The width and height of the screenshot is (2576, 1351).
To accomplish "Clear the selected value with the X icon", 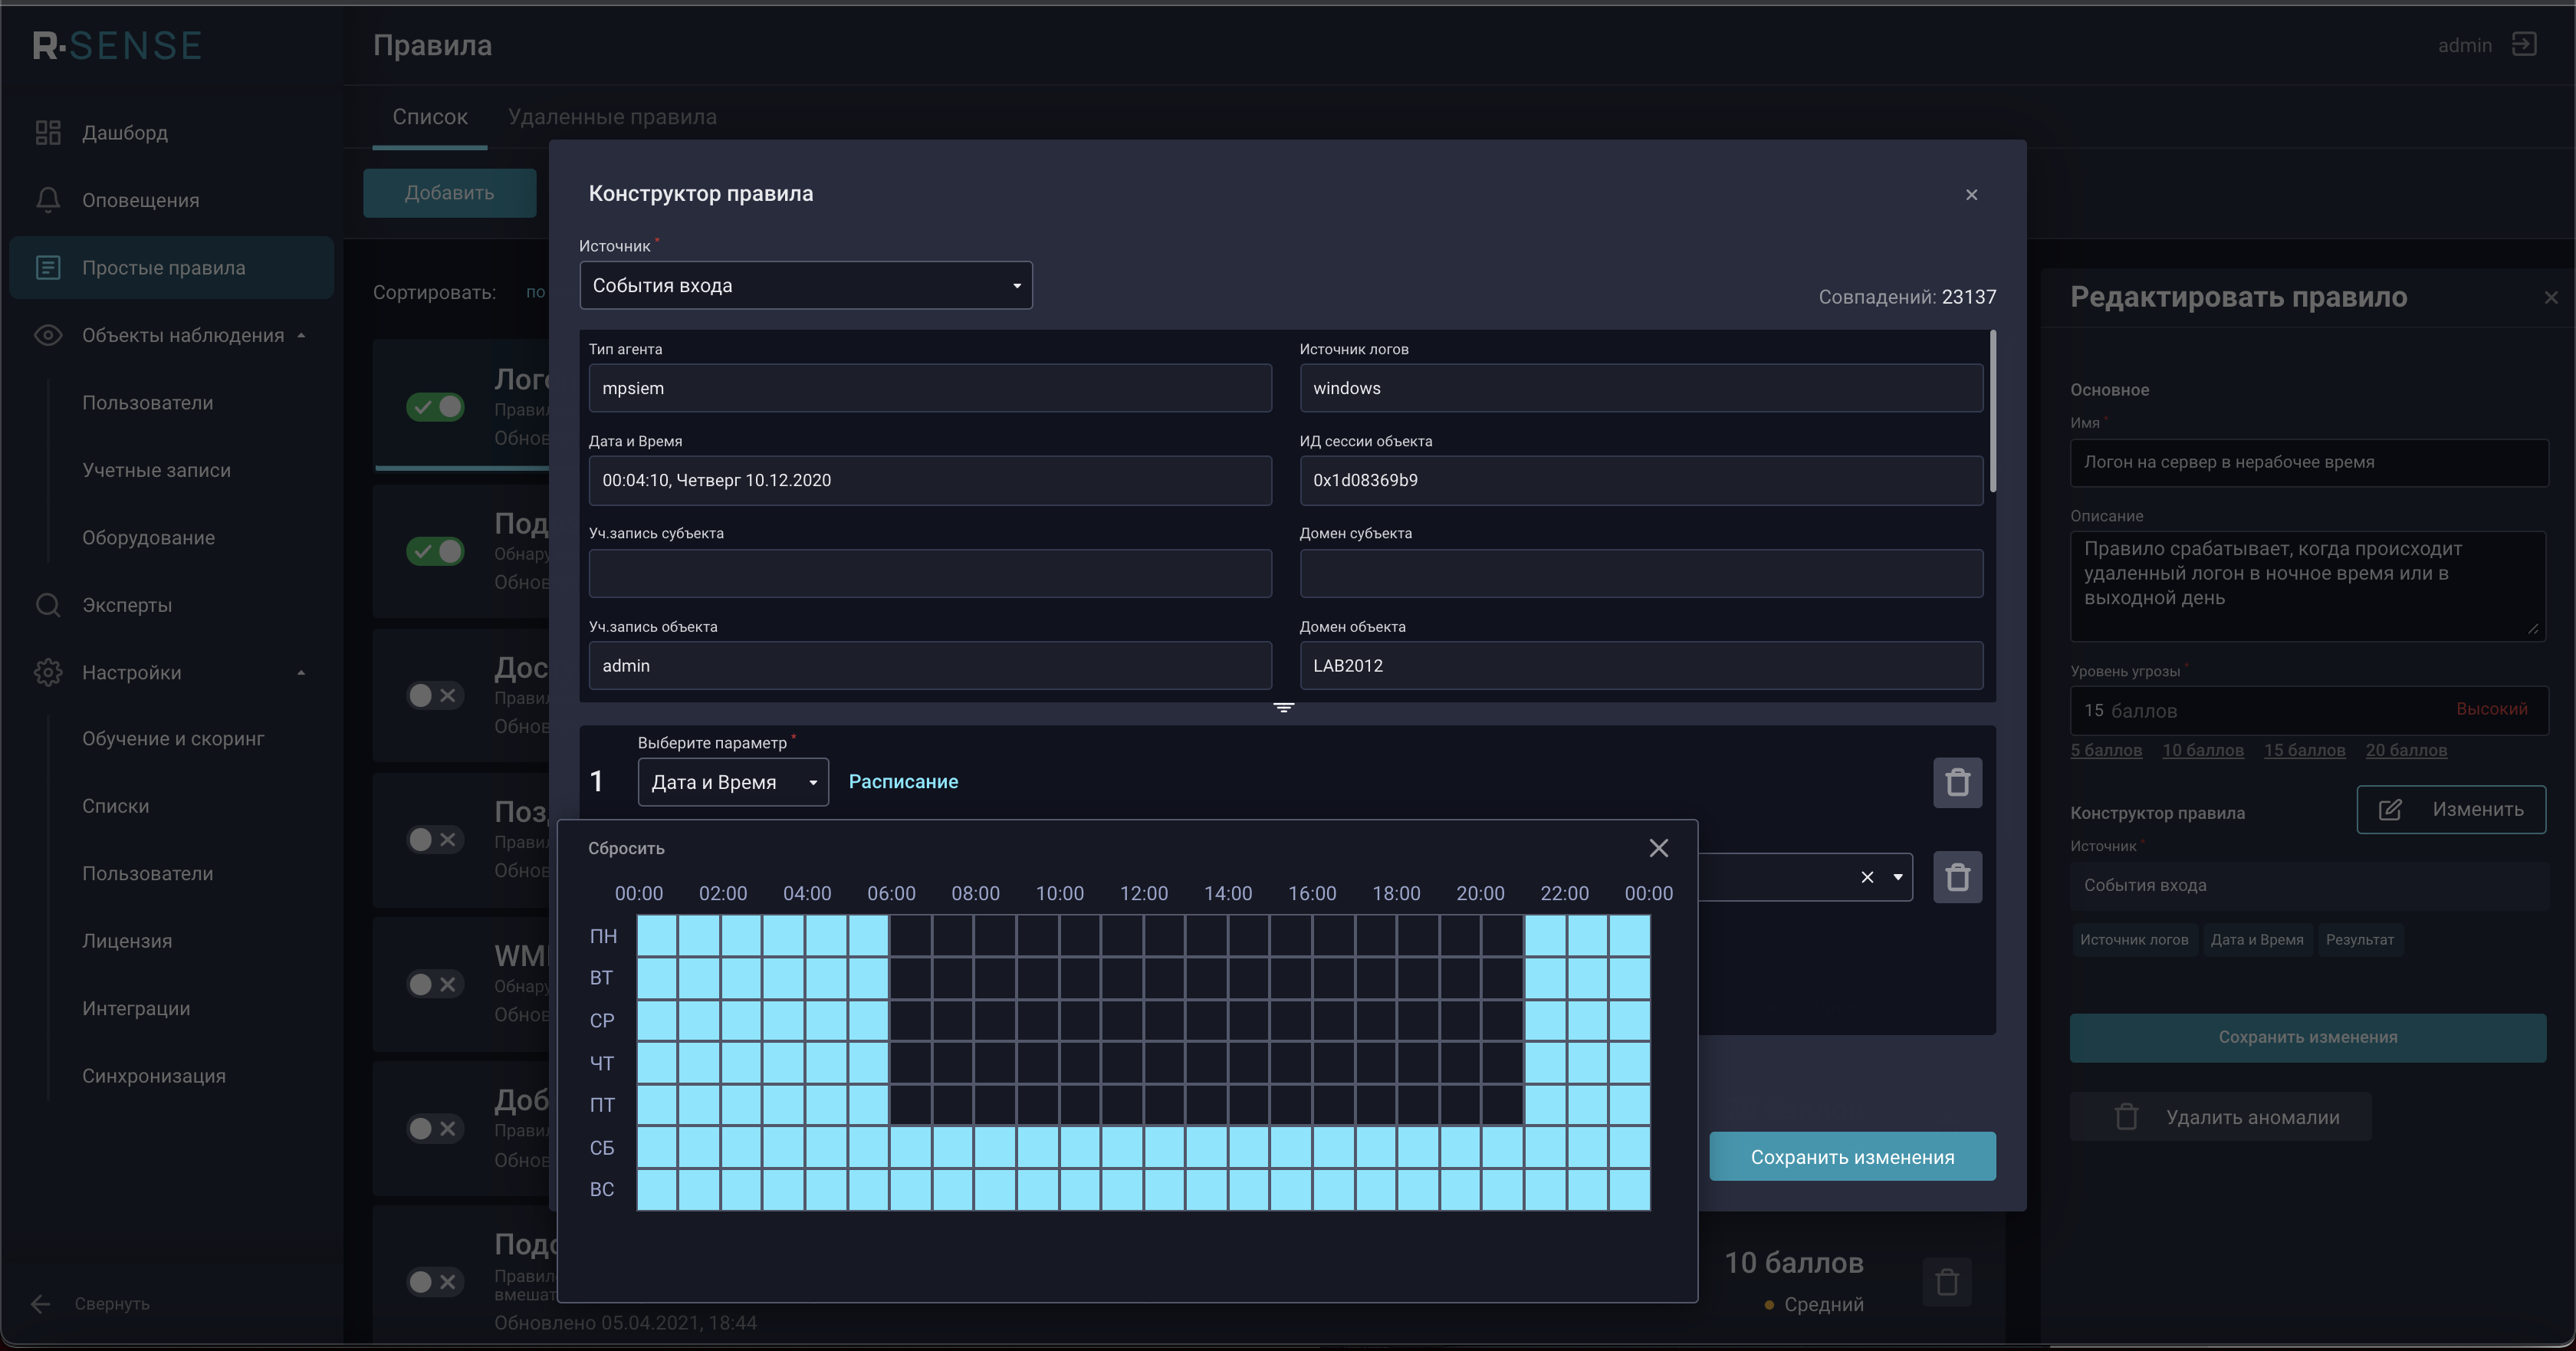I will [x=1867, y=877].
